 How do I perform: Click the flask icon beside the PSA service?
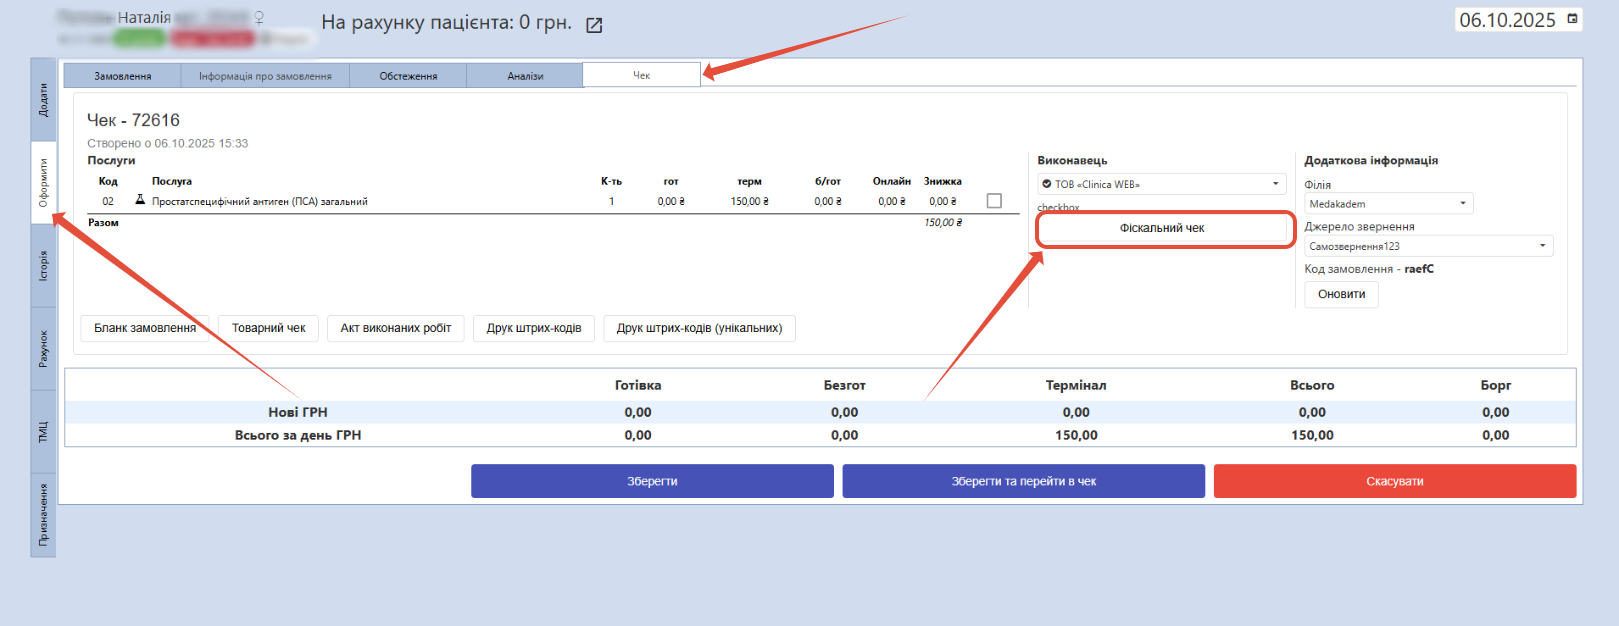(x=140, y=200)
